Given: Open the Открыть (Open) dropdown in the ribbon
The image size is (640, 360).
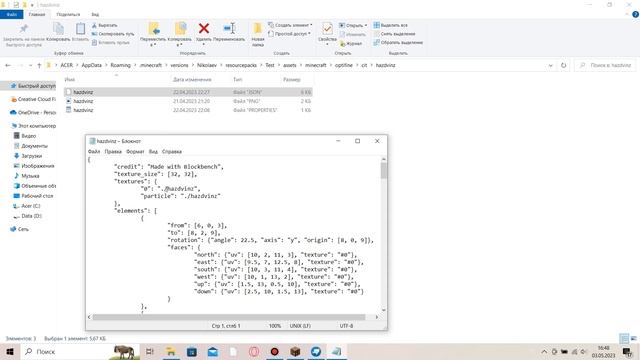Looking at the screenshot, I should coord(353,25).
